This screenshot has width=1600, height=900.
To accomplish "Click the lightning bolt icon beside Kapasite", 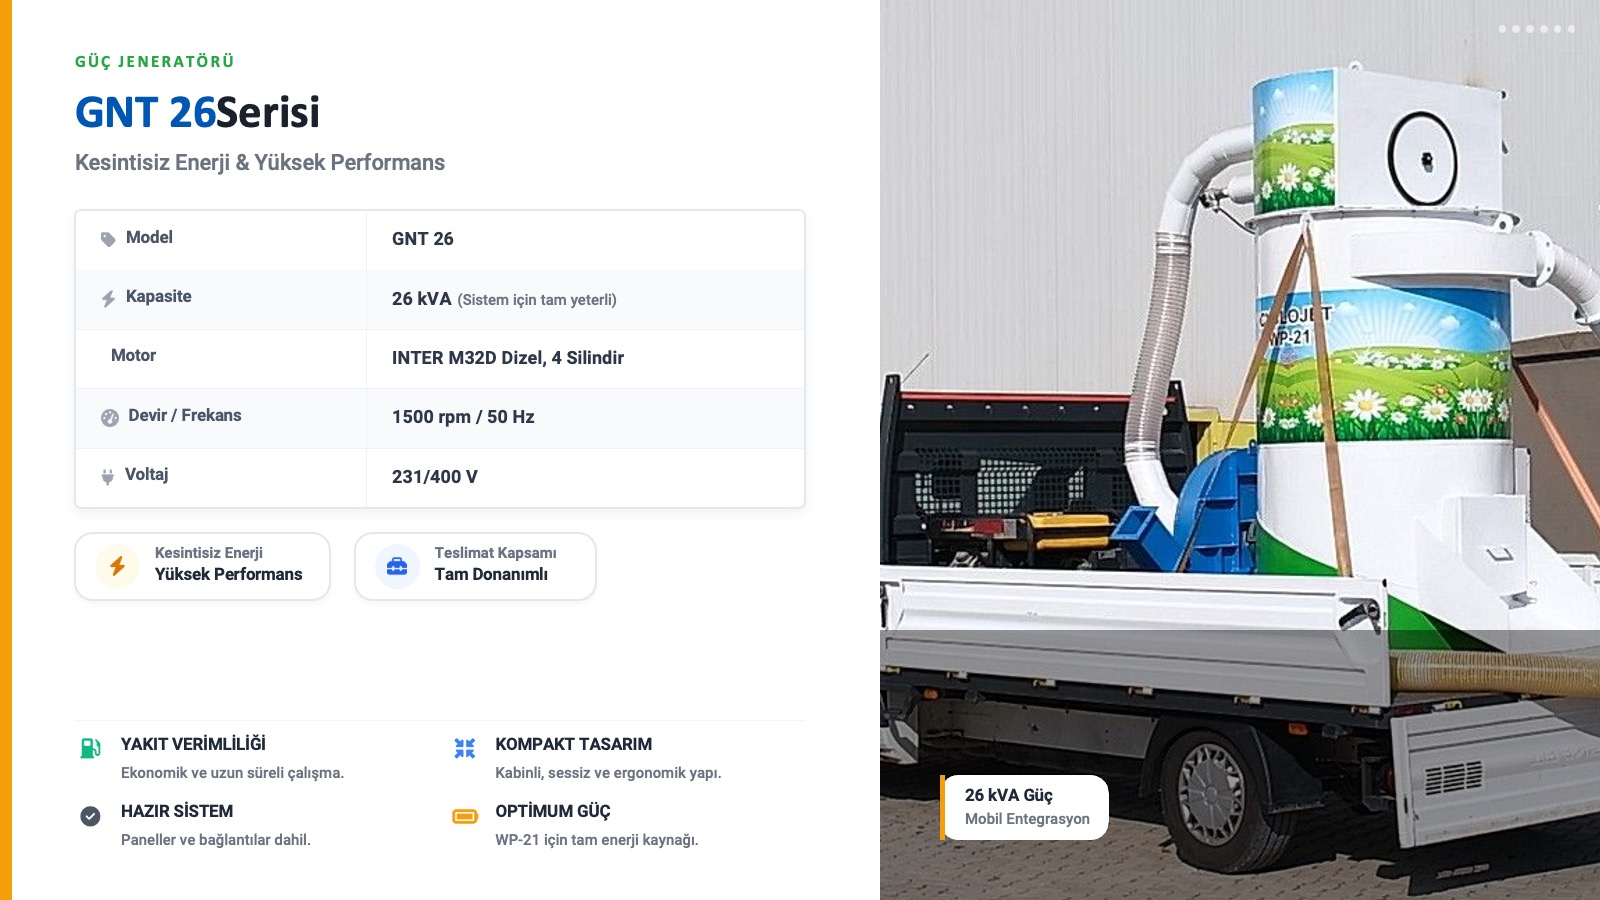I will click(108, 298).
